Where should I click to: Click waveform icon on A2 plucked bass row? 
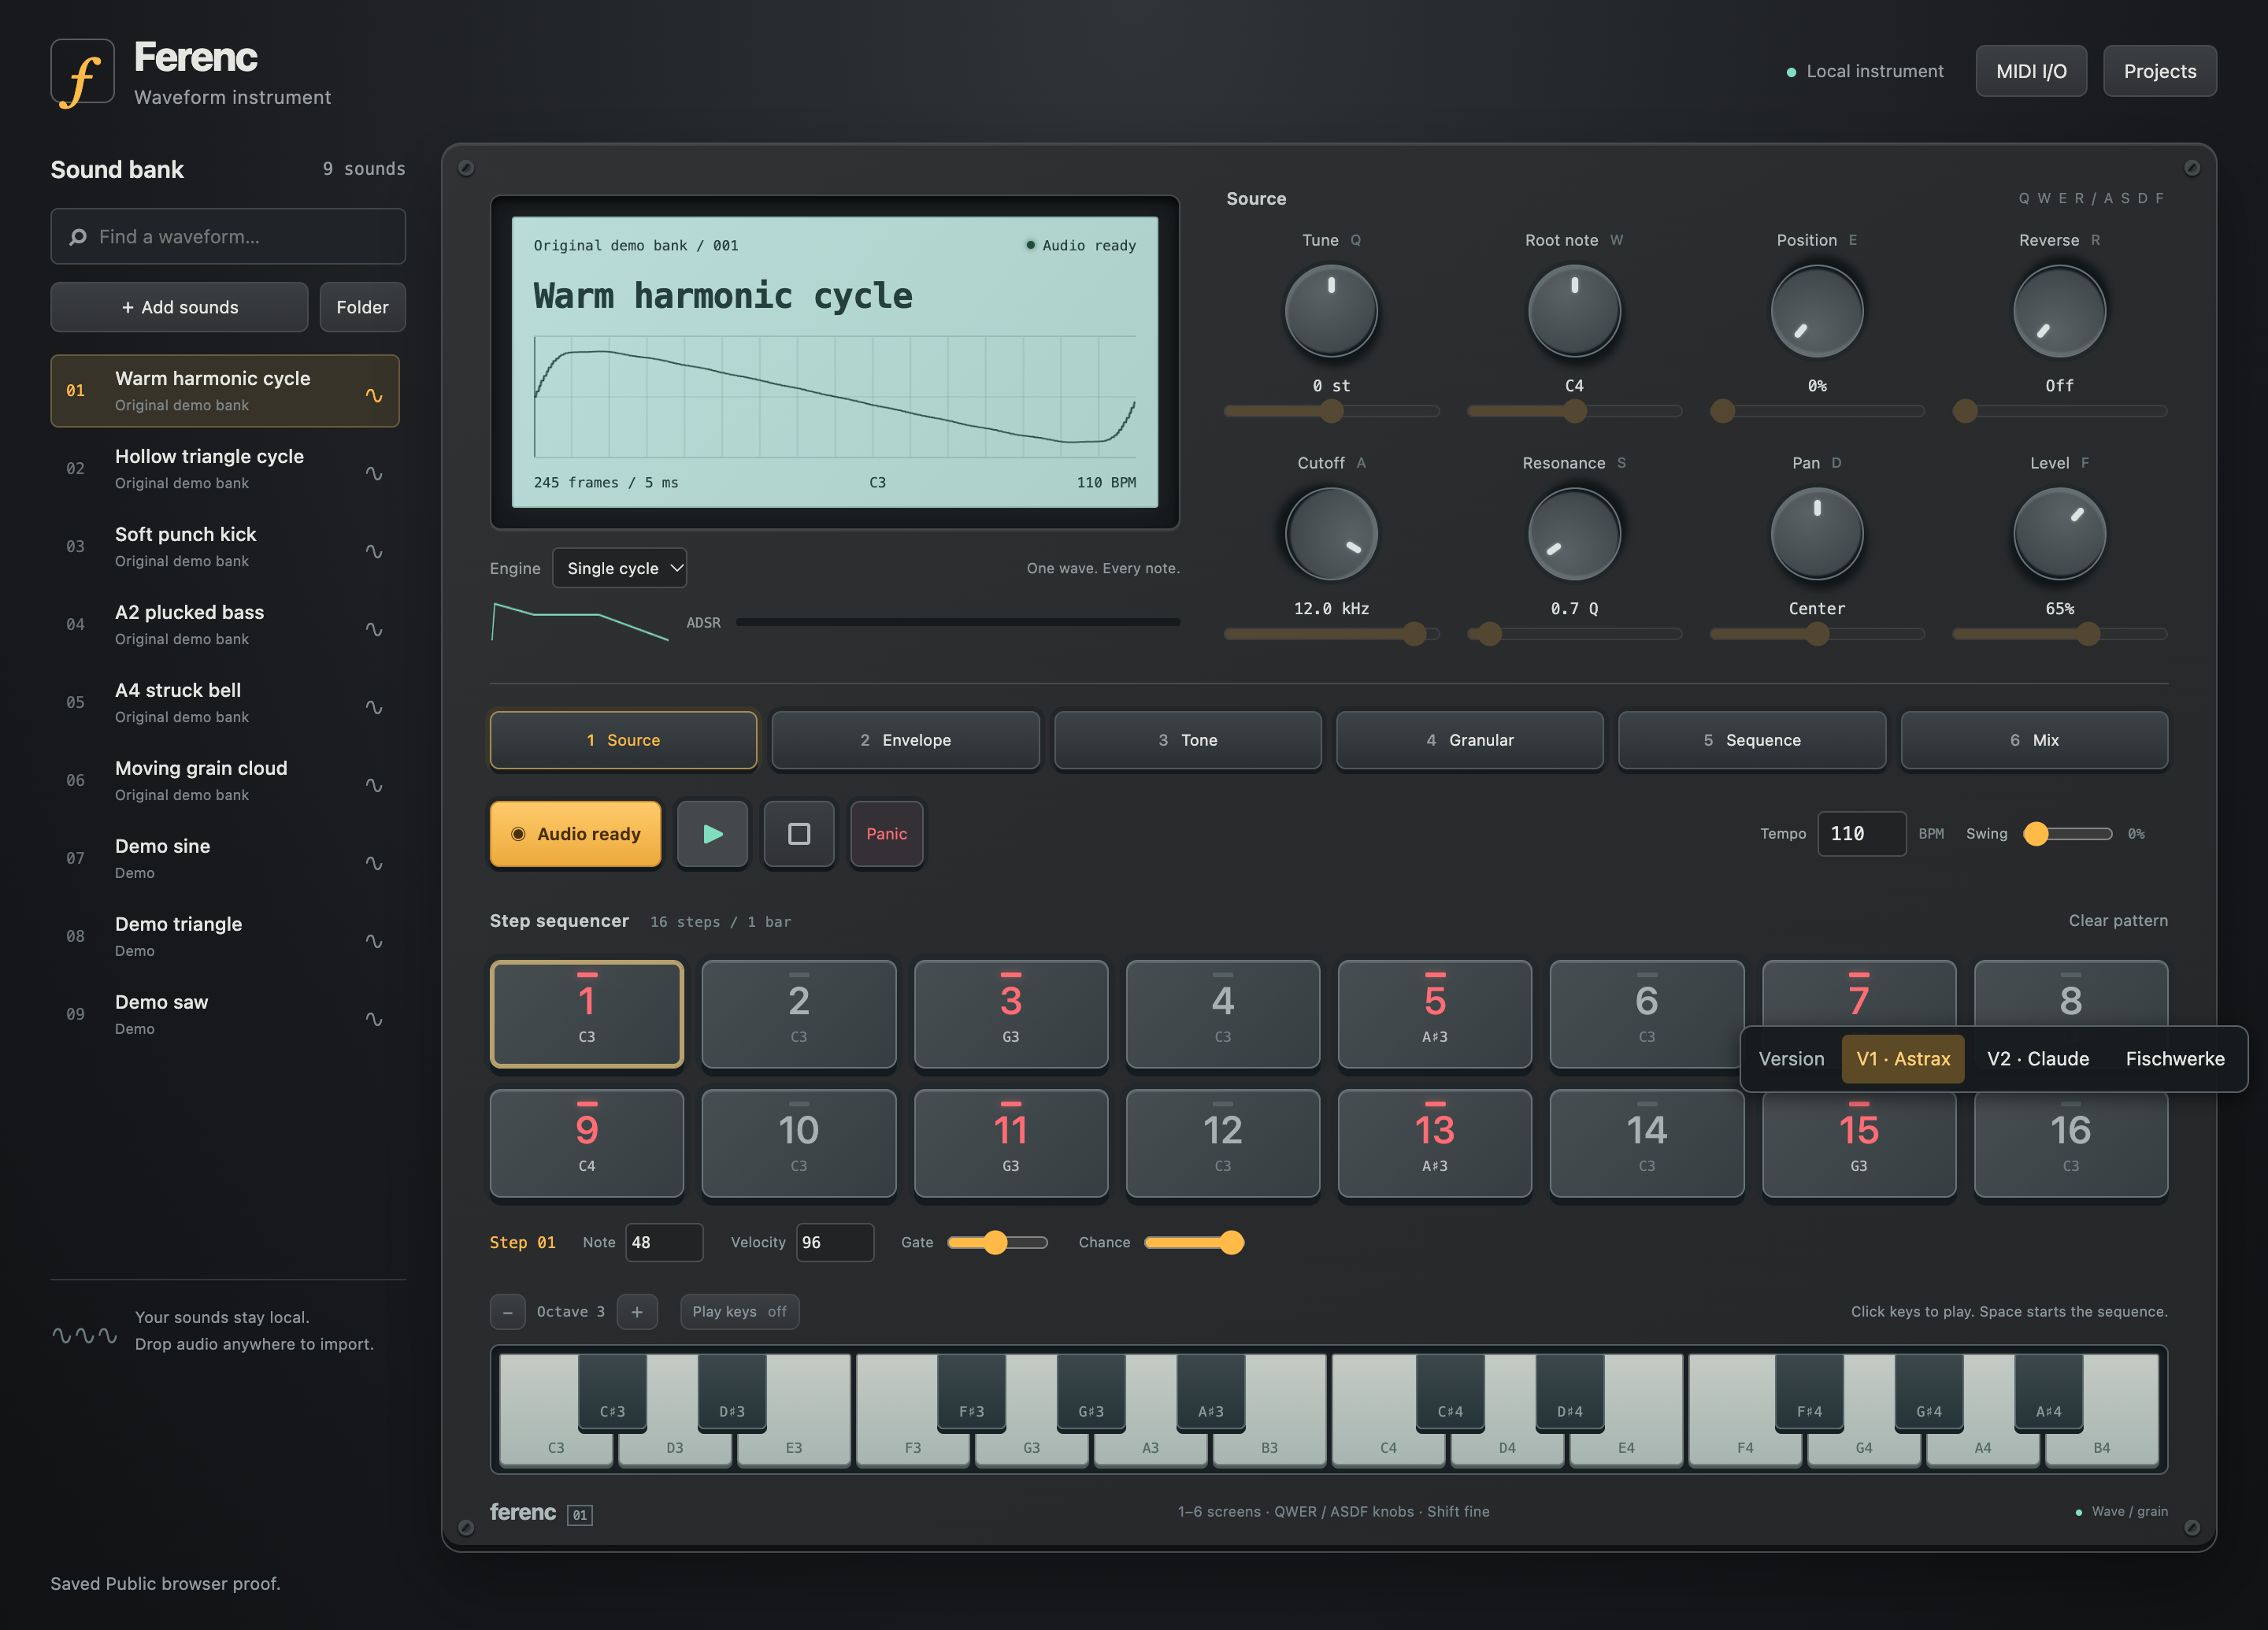coord(374,629)
